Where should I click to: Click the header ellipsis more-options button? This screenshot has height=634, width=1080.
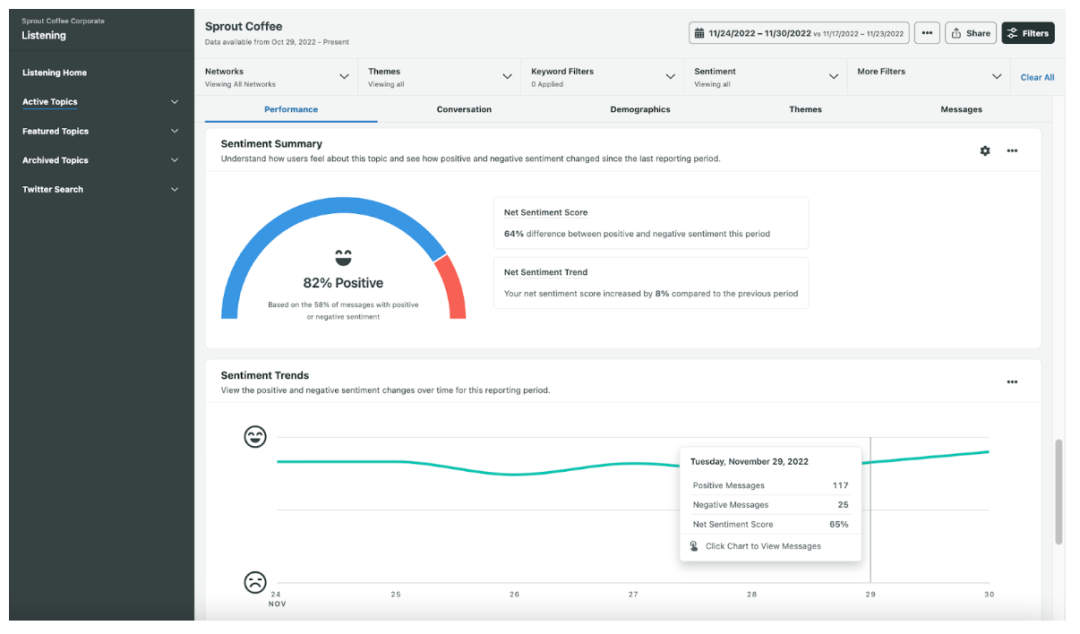[x=927, y=33]
